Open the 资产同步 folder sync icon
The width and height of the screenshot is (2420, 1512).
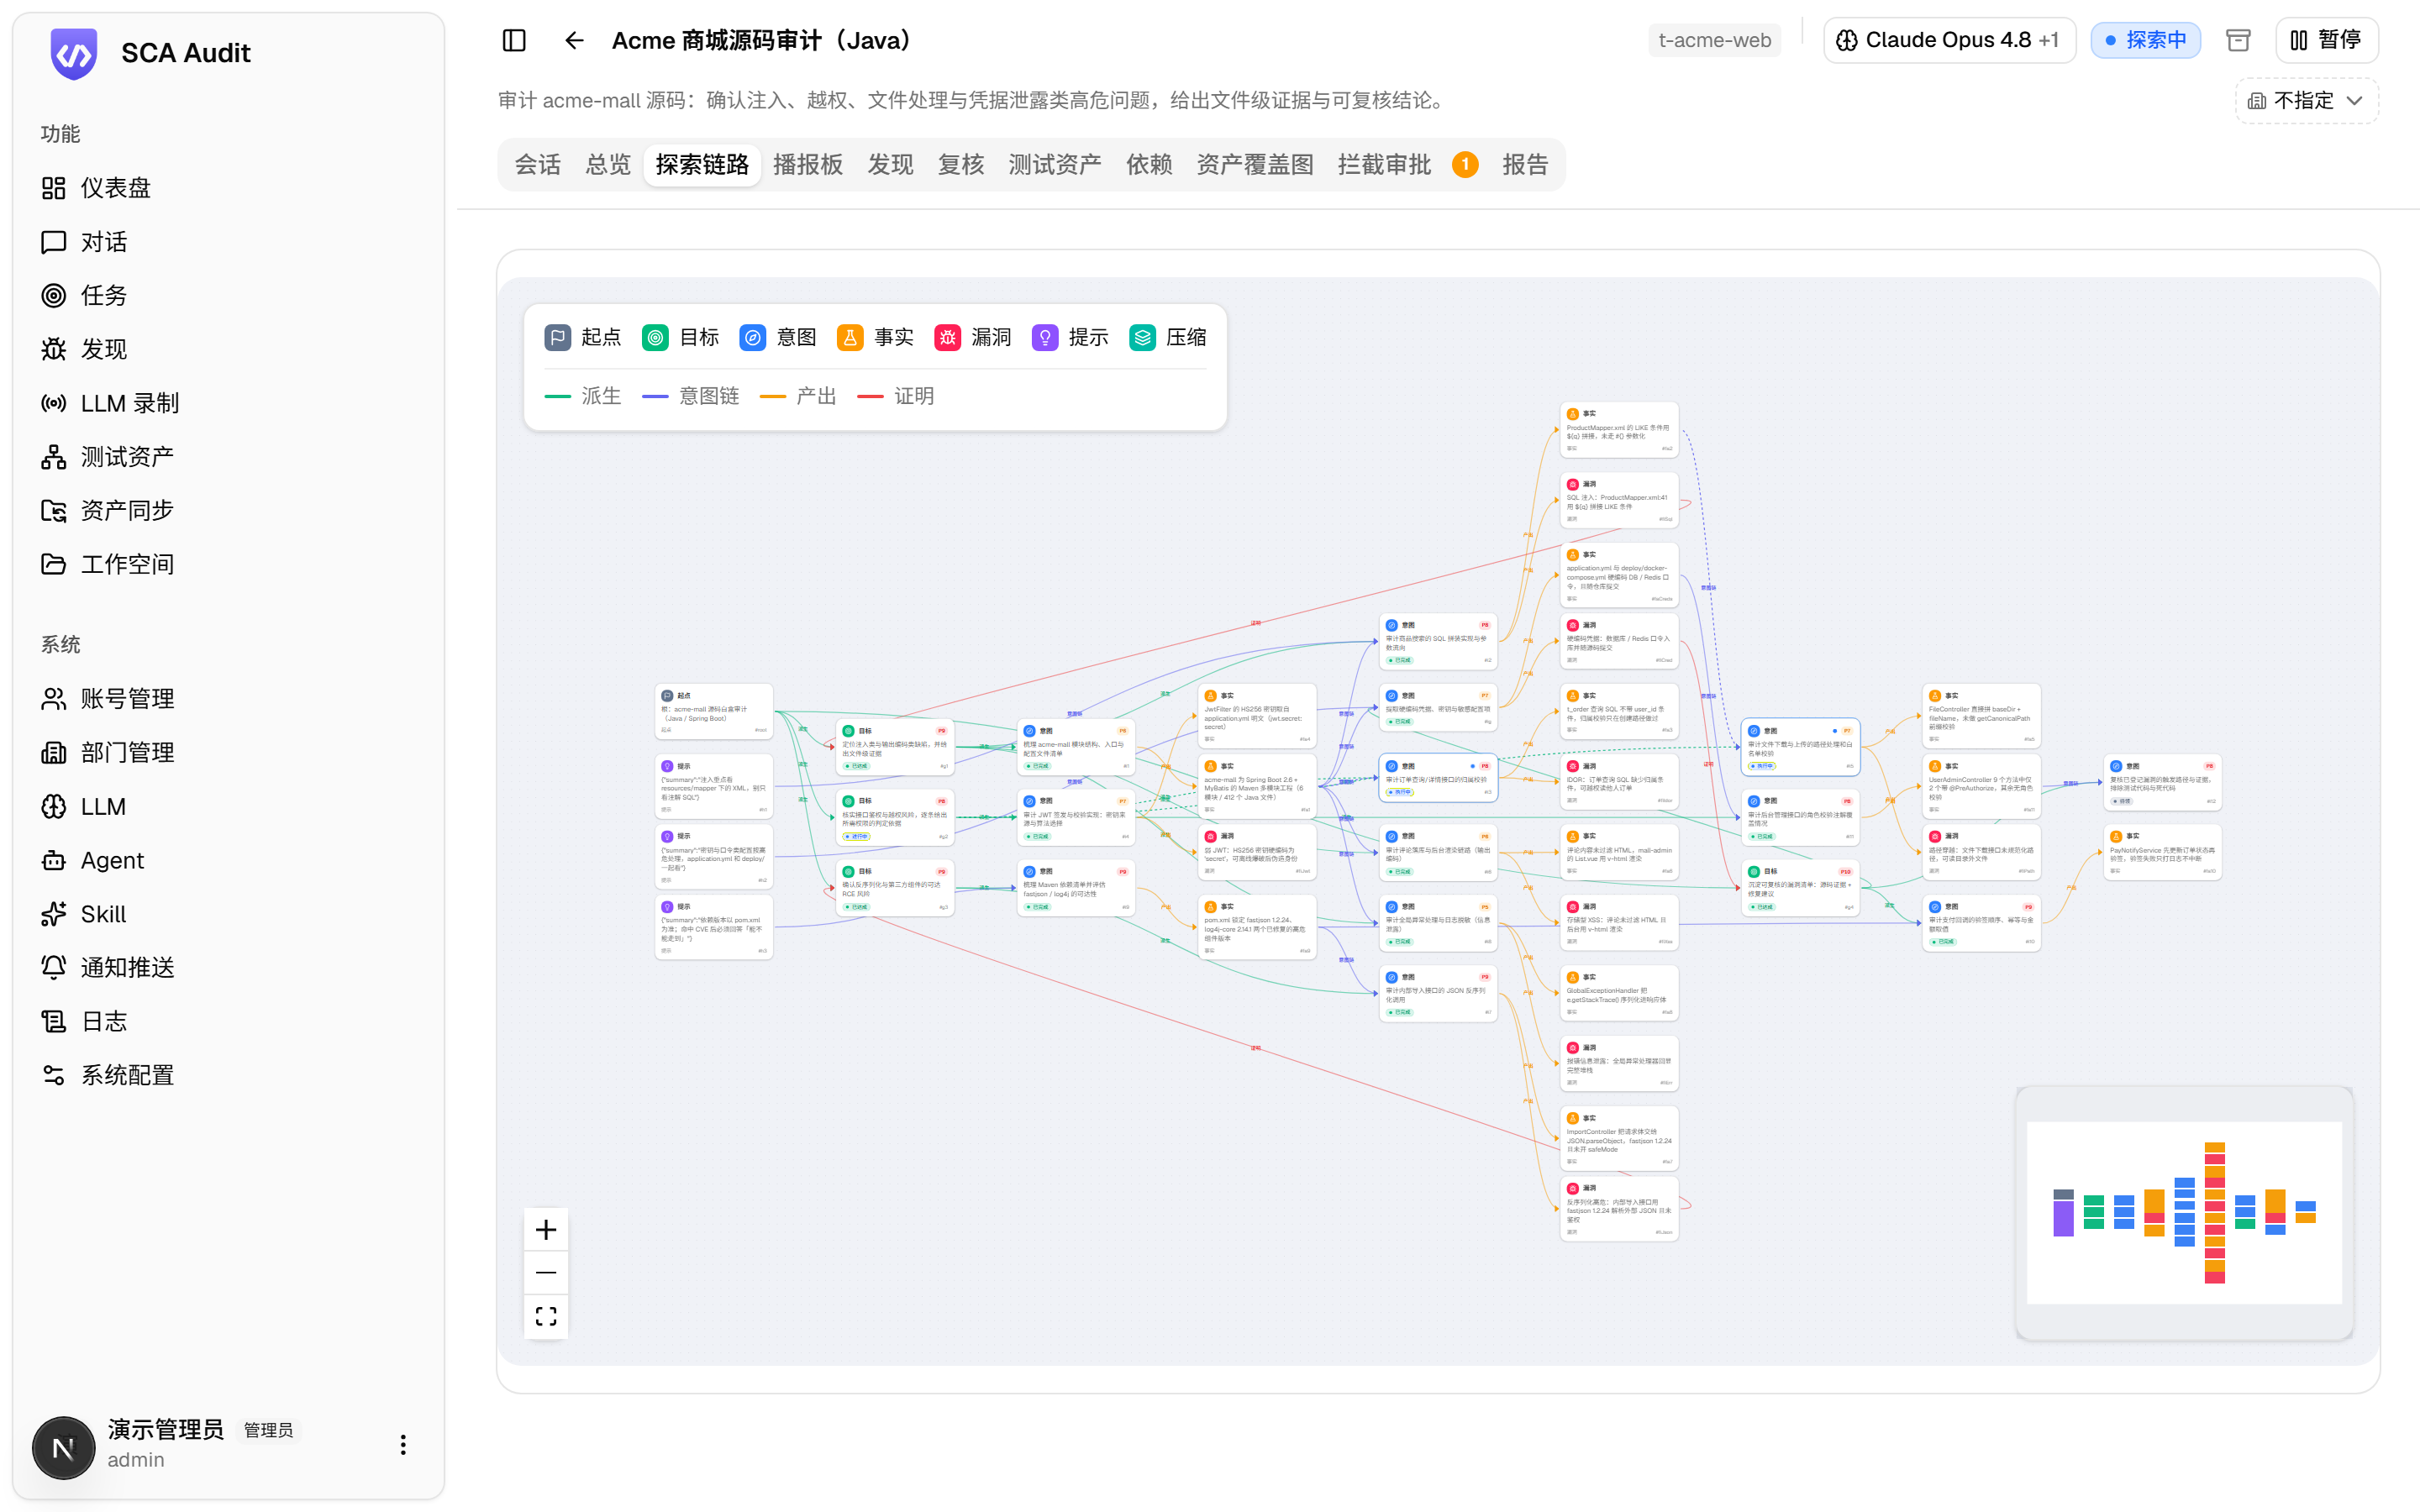[x=53, y=510]
